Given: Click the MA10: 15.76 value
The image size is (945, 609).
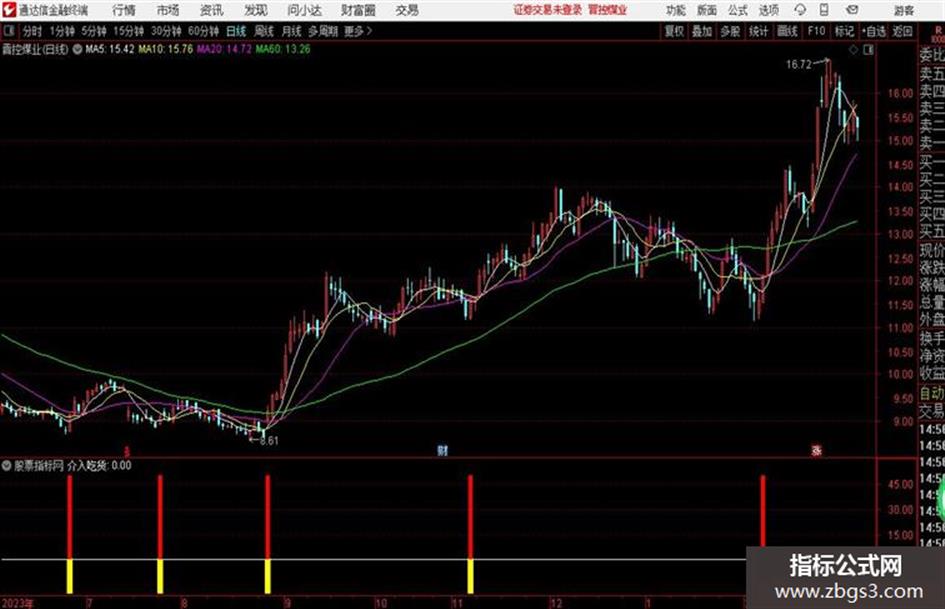Looking at the screenshot, I should (x=166, y=49).
